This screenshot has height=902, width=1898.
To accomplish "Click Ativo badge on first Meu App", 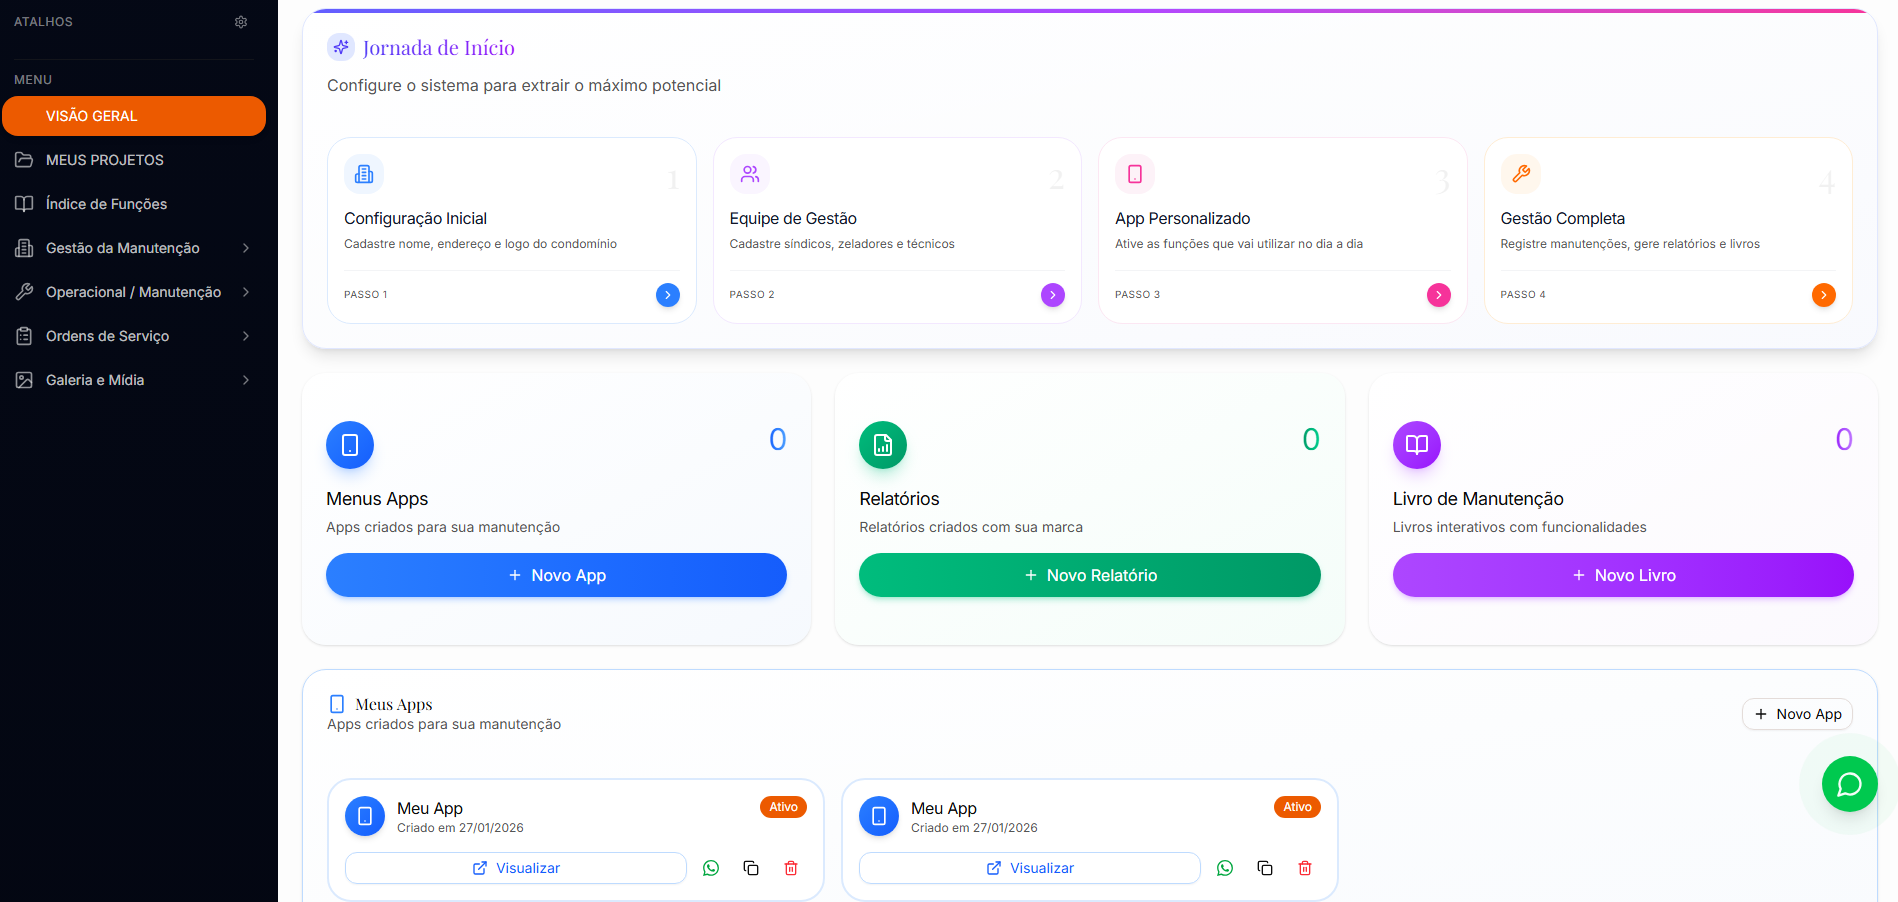I will point(784,807).
